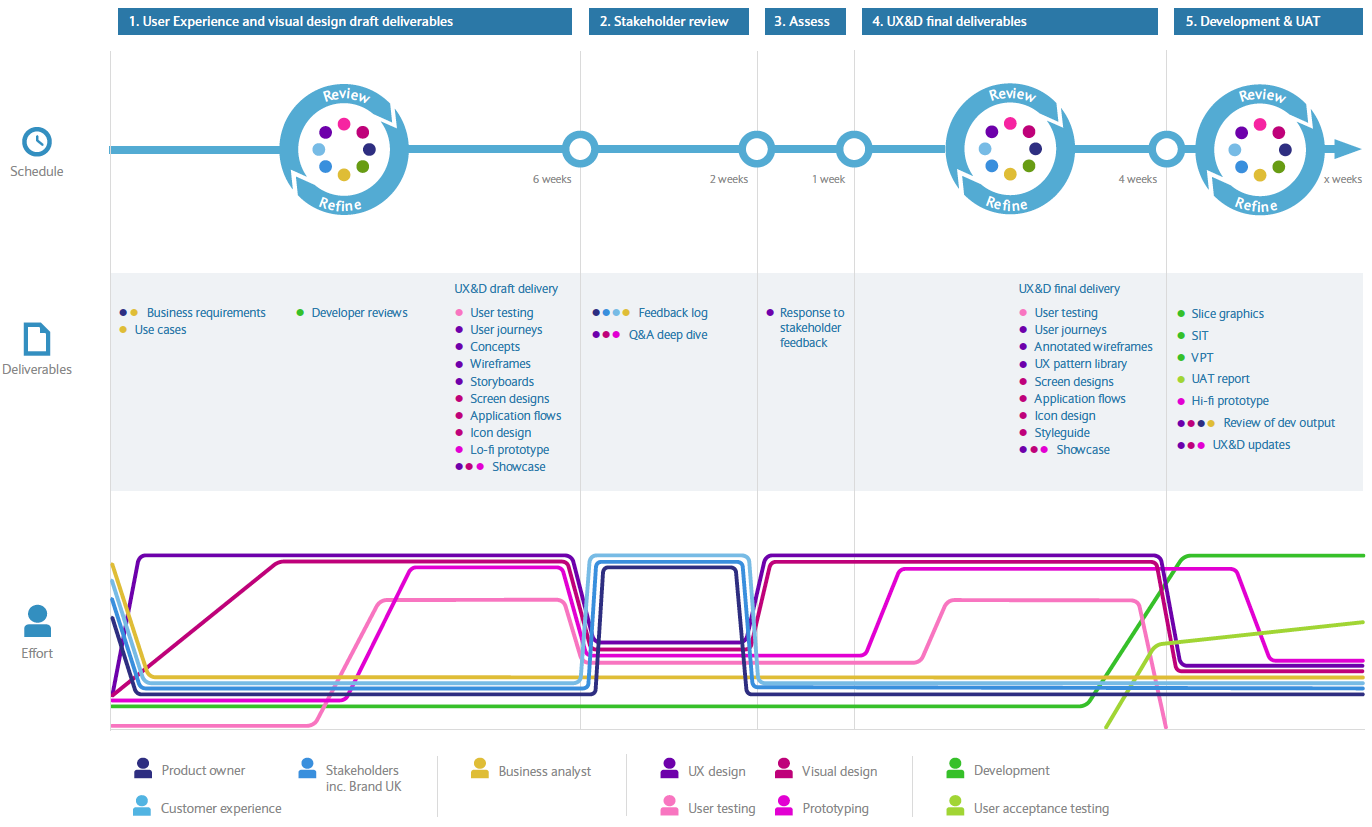Click the 'UX&D draft delivery' heading

coord(506,289)
